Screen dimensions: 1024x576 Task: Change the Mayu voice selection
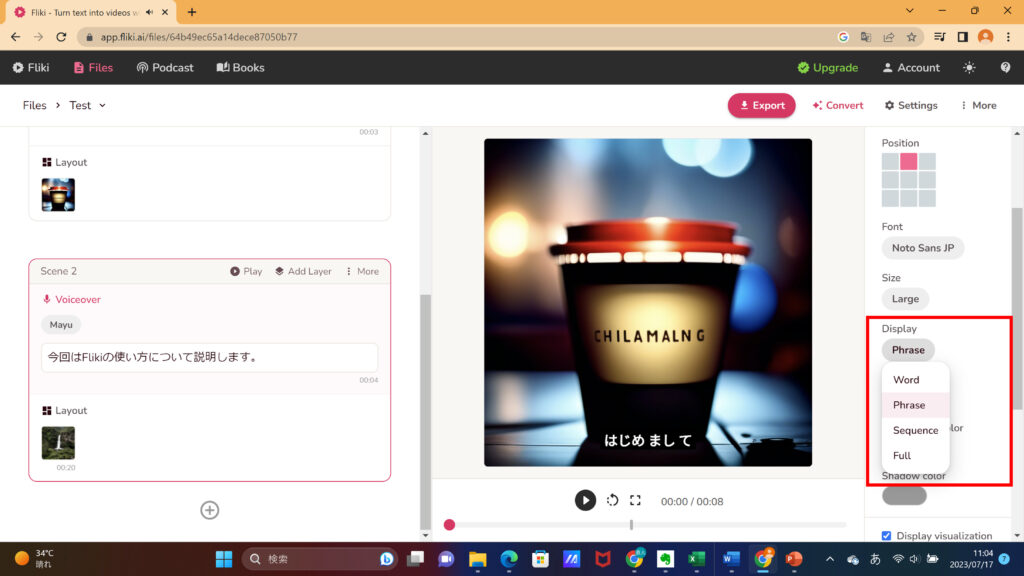(61, 325)
